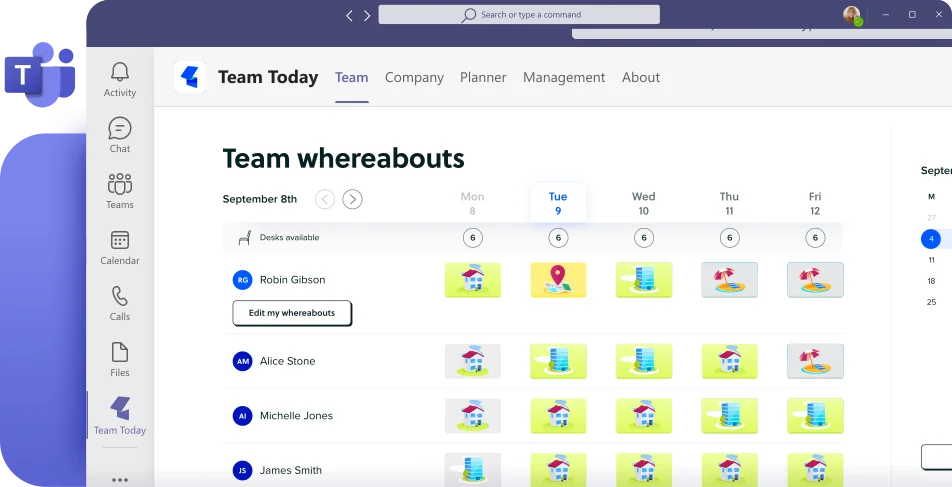Click desks available count for Friday
952x487 pixels.
tap(815, 238)
